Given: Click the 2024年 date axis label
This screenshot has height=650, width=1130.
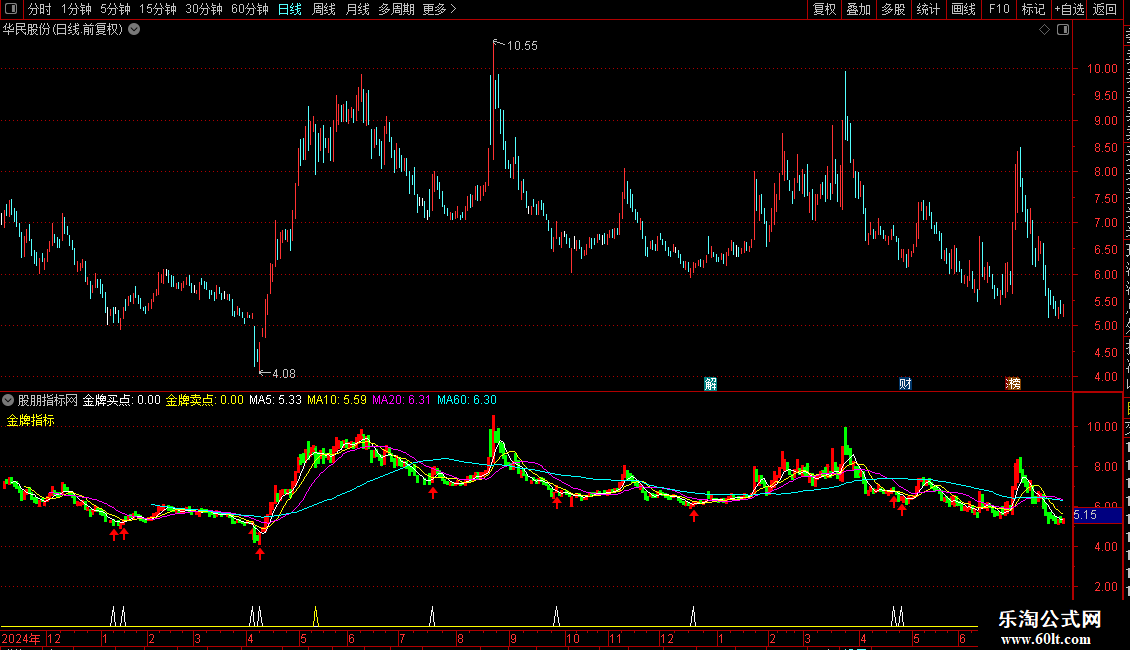Looking at the screenshot, I should pos(21,638).
